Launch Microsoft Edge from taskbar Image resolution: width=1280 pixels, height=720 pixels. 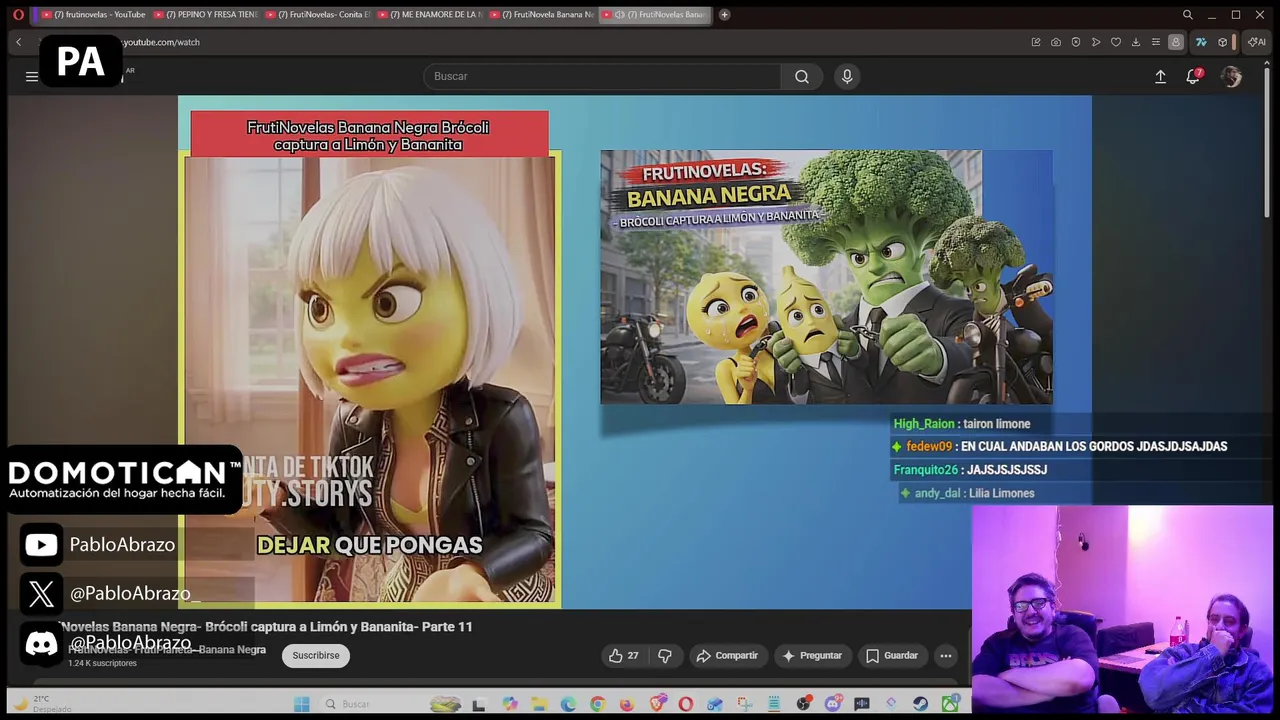point(568,704)
